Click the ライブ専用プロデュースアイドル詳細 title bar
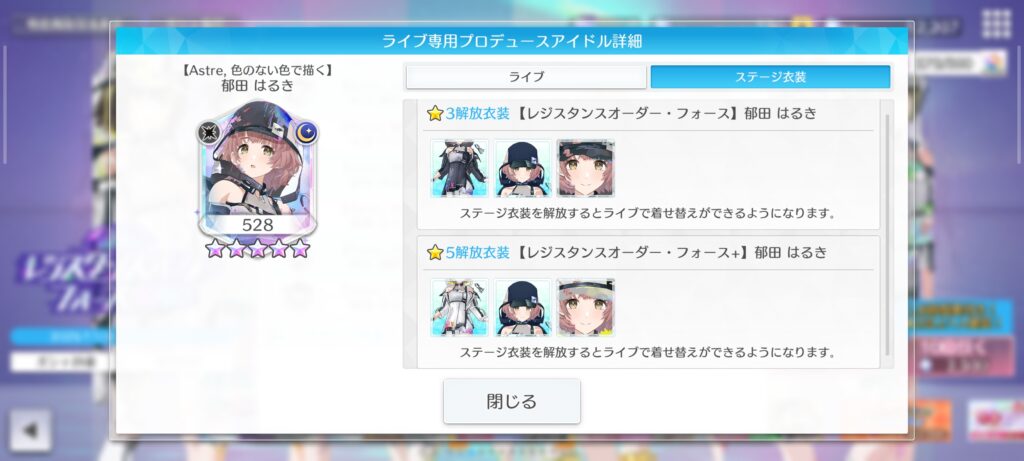 pyautogui.click(x=511, y=41)
